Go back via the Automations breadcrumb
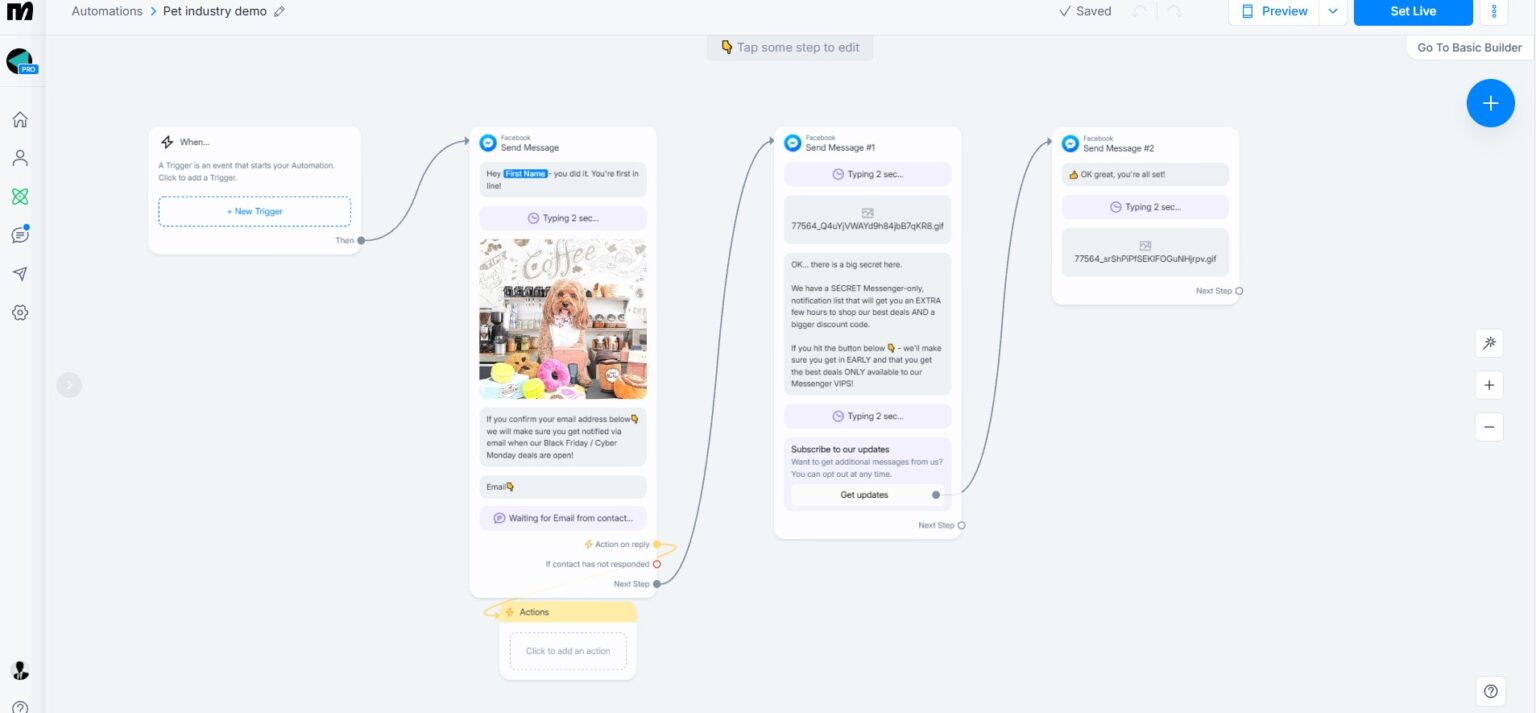 click(x=107, y=11)
